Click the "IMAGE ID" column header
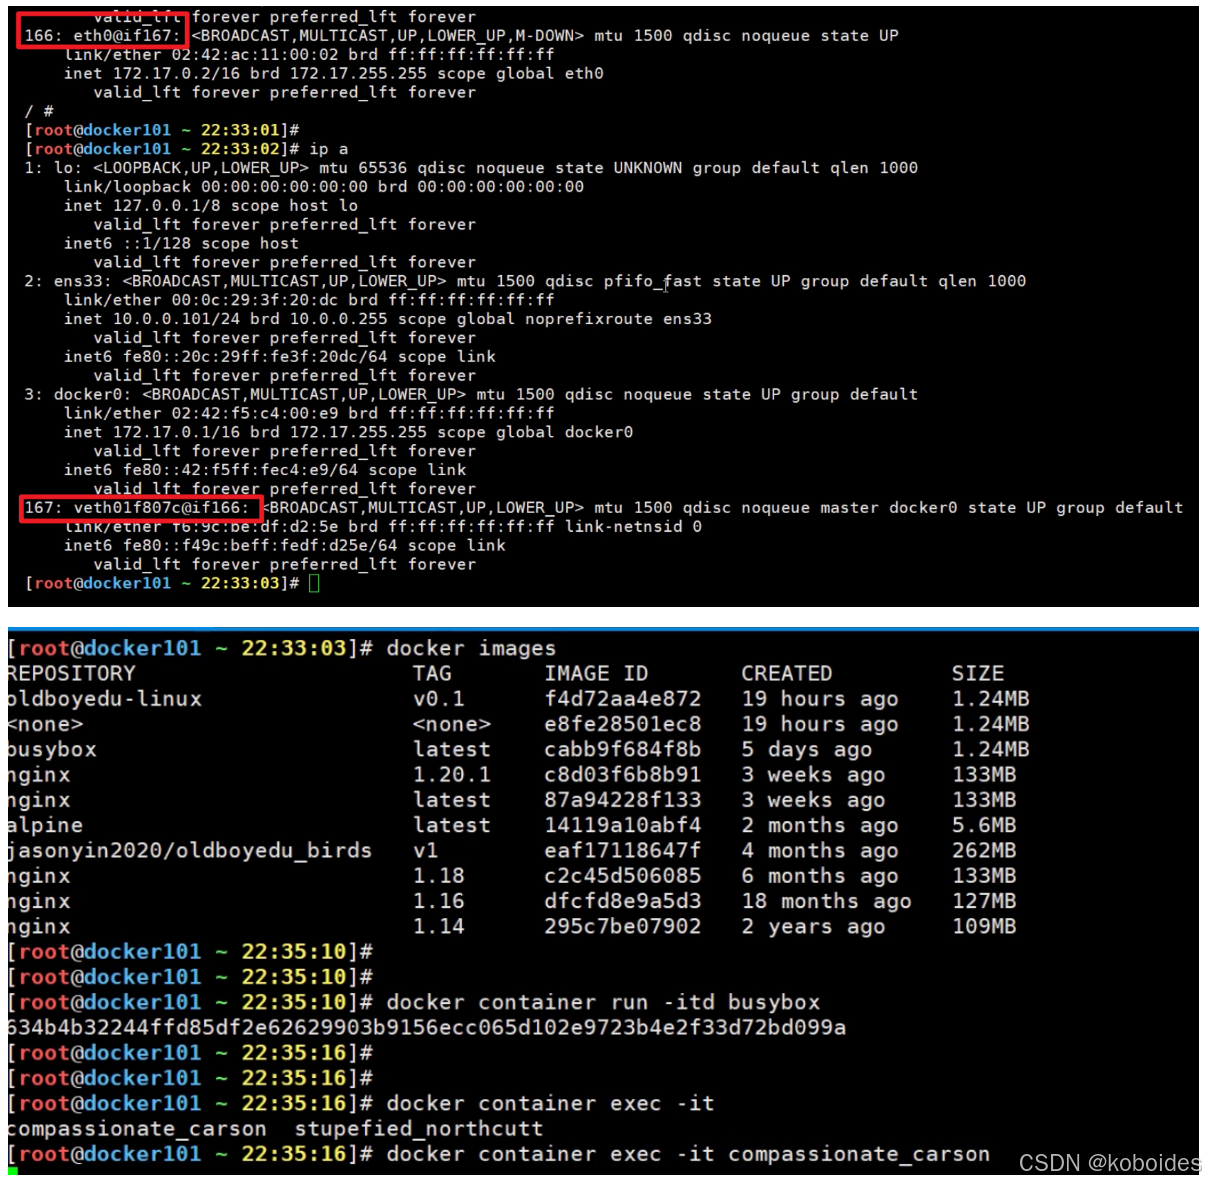The height and width of the screenshot is (1183, 1206). (x=596, y=674)
